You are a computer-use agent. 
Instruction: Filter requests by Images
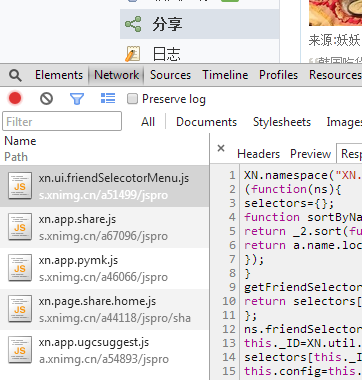coord(344,122)
